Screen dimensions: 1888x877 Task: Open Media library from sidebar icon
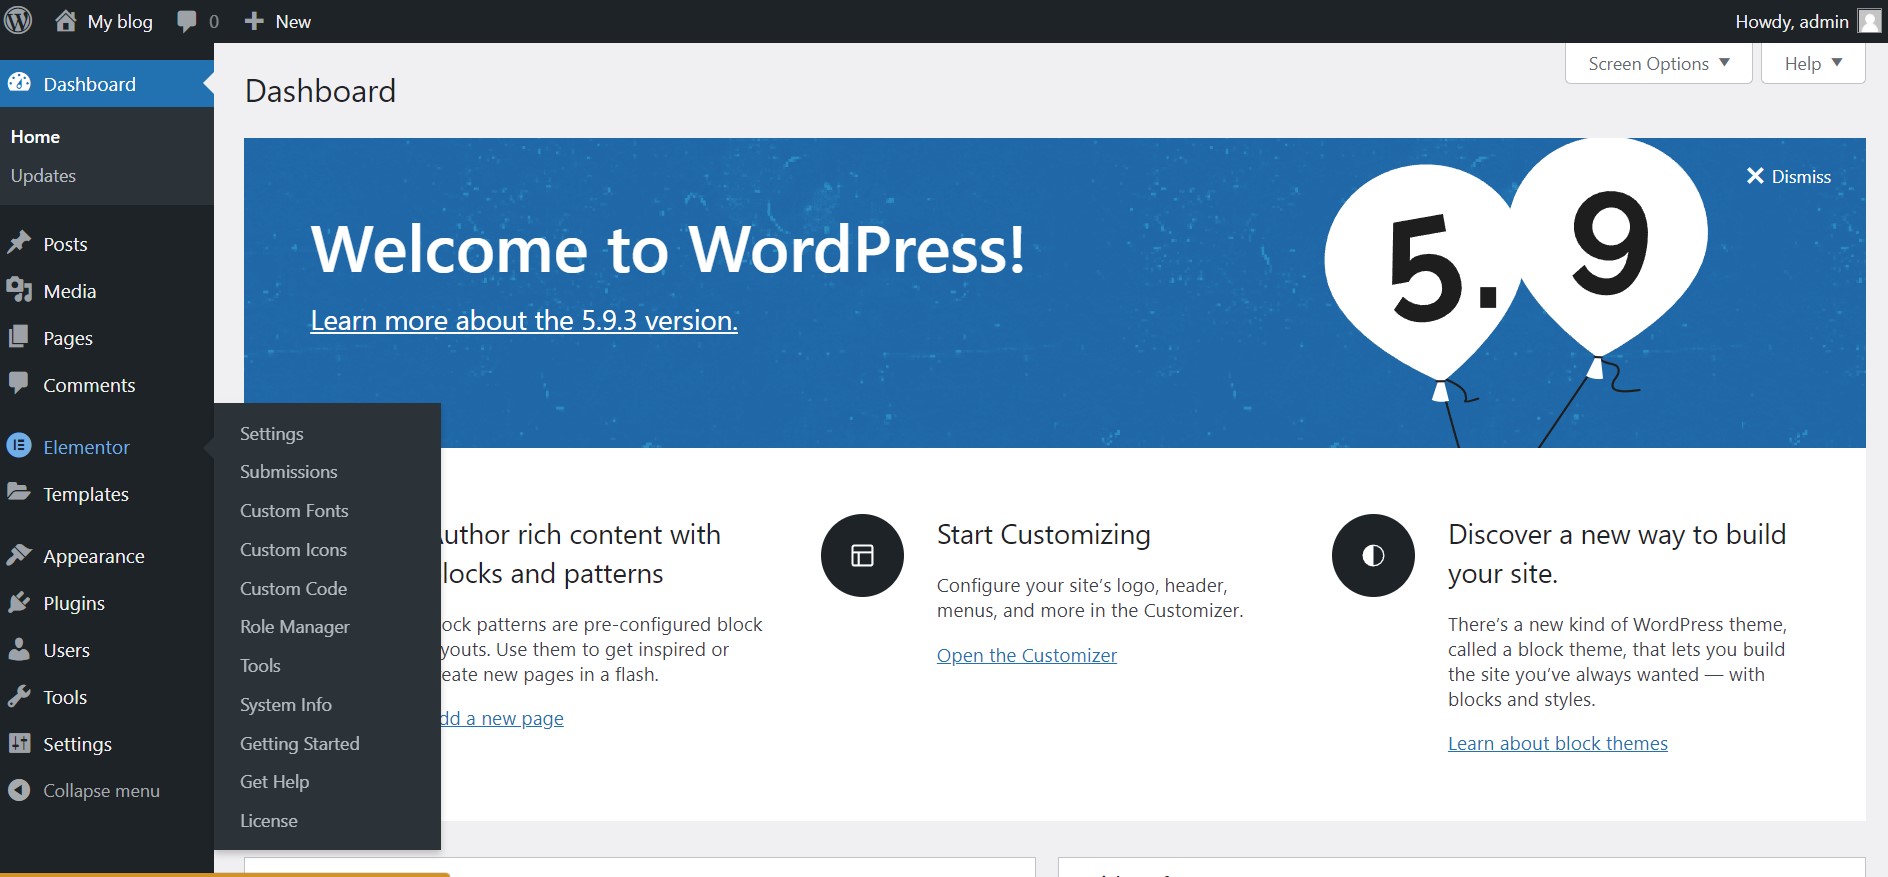pyautogui.click(x=19, y=290)
